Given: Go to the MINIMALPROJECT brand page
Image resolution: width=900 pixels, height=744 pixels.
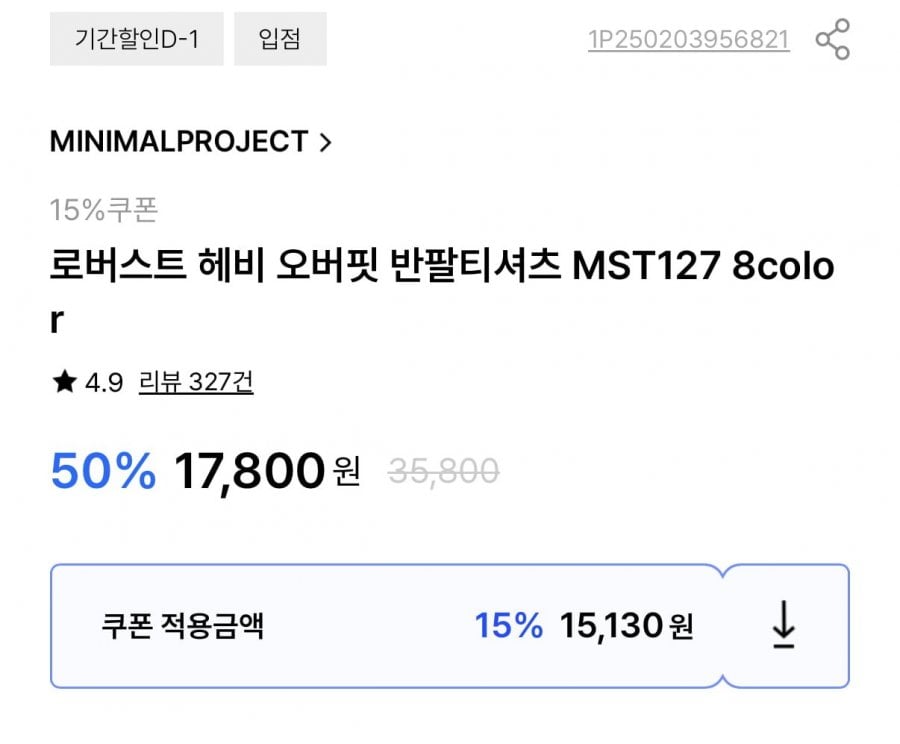Looking at the screenshot, I should tap(179, 142).
